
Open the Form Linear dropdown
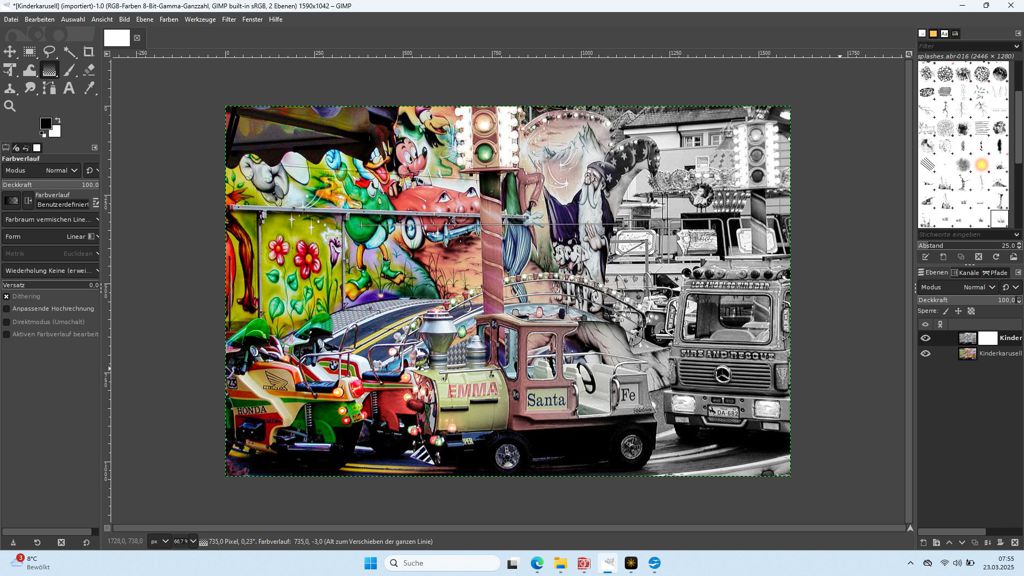click(50, 236)
